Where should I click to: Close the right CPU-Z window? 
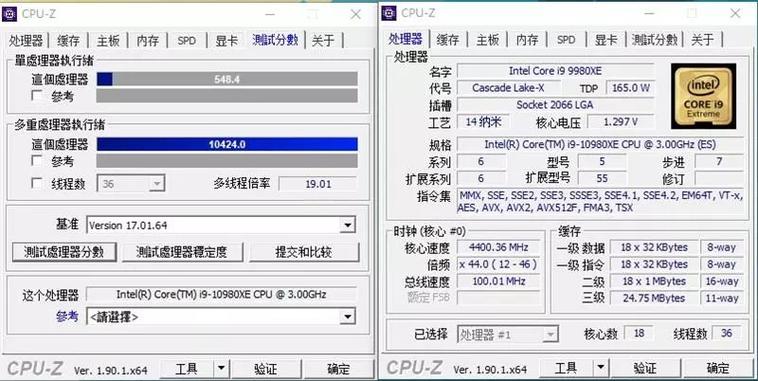coord(735,14)
